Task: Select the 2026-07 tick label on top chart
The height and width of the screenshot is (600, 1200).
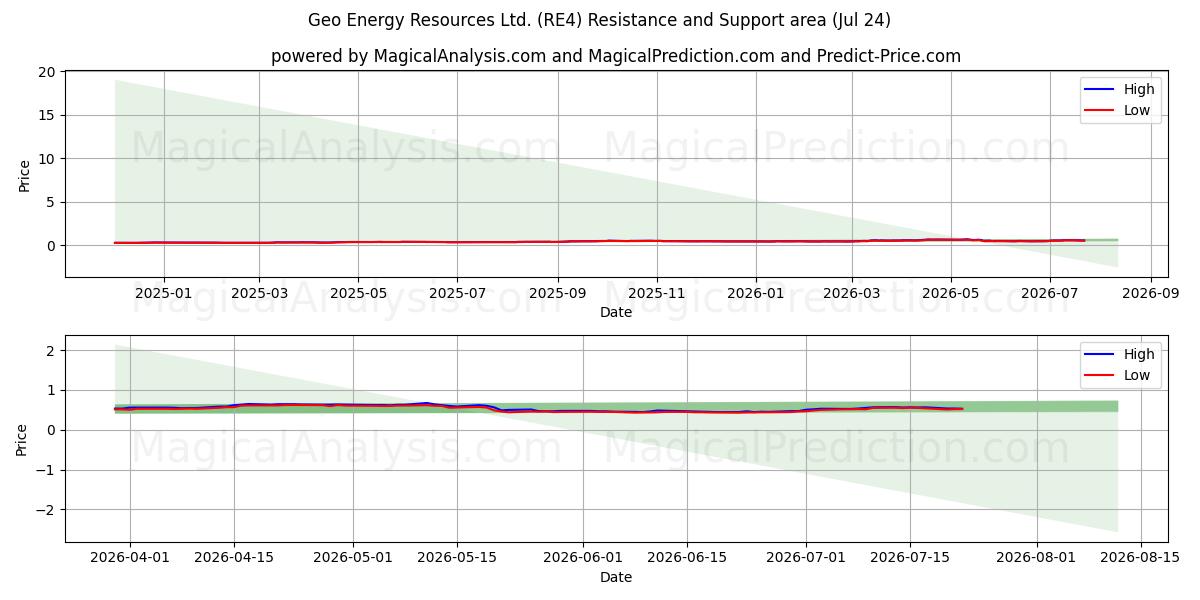Action: tap(1050, 293)
